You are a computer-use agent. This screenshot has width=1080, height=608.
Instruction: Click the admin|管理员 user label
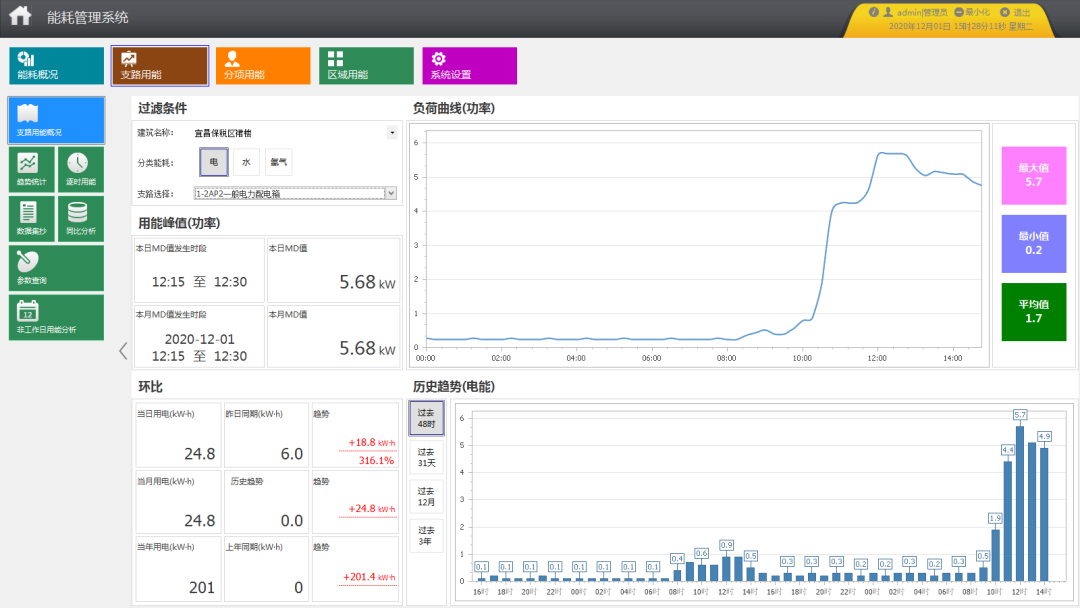[922, 12]
